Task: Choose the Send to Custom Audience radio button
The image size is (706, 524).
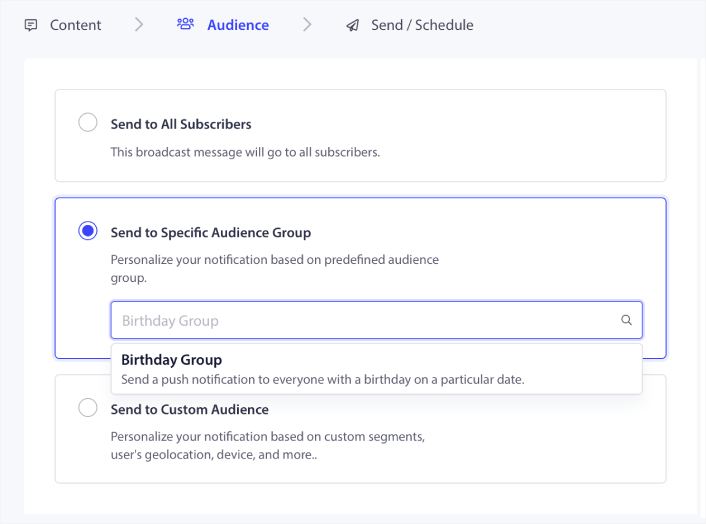Action: pos(88,408)
